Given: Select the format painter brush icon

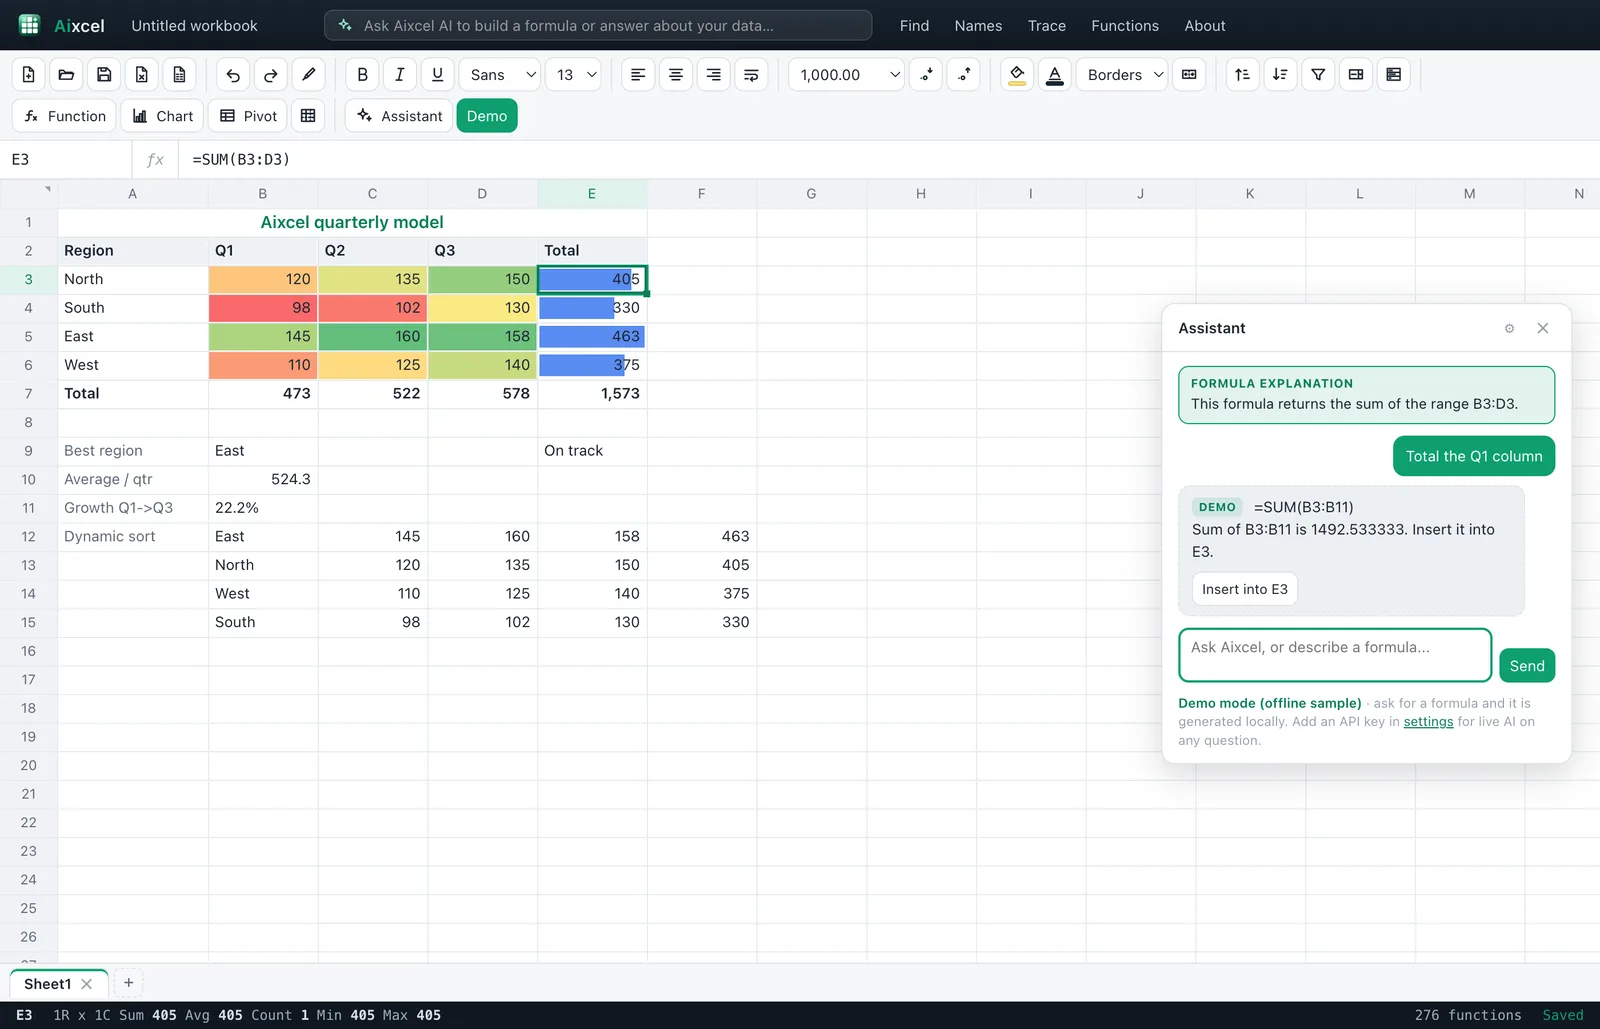Looking at the screenshot, I should click(309, 75).
